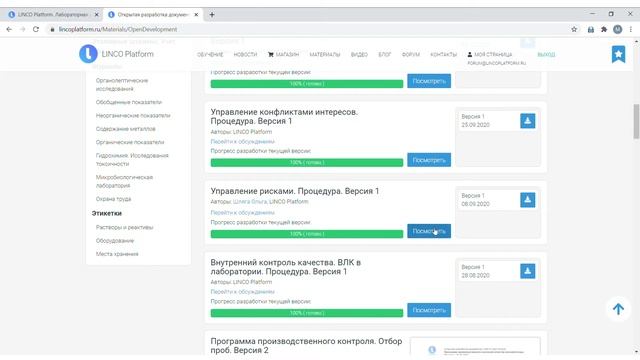Viewport: 640px width, 360px height.
Task: Go back in browser history
Action: 9,29
